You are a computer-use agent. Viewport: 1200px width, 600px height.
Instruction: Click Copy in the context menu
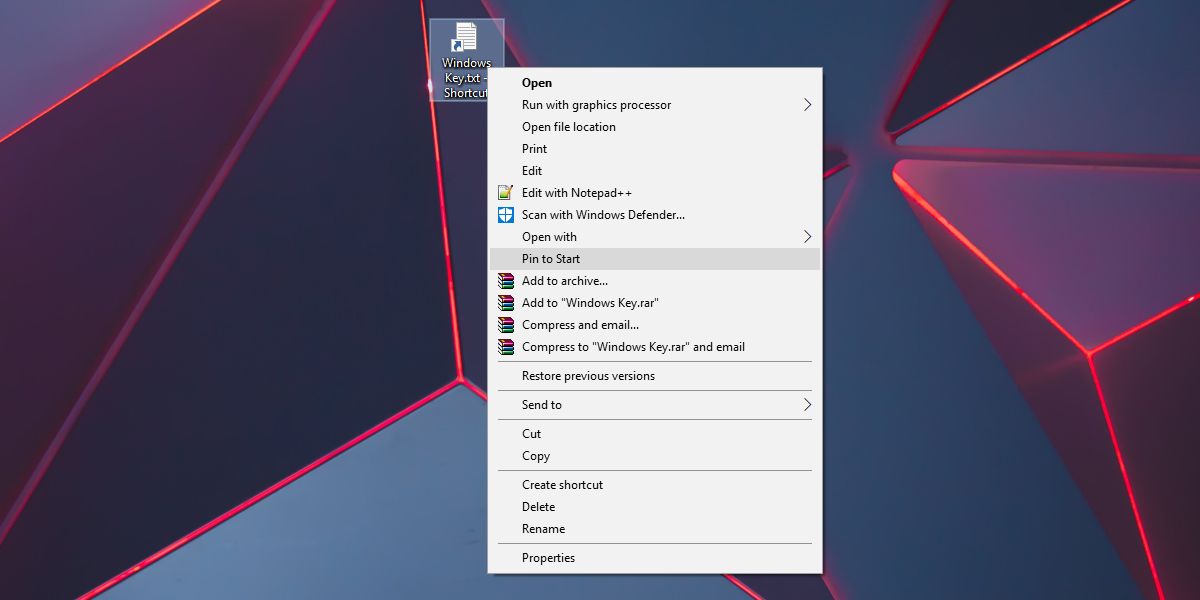coord(535,455)
